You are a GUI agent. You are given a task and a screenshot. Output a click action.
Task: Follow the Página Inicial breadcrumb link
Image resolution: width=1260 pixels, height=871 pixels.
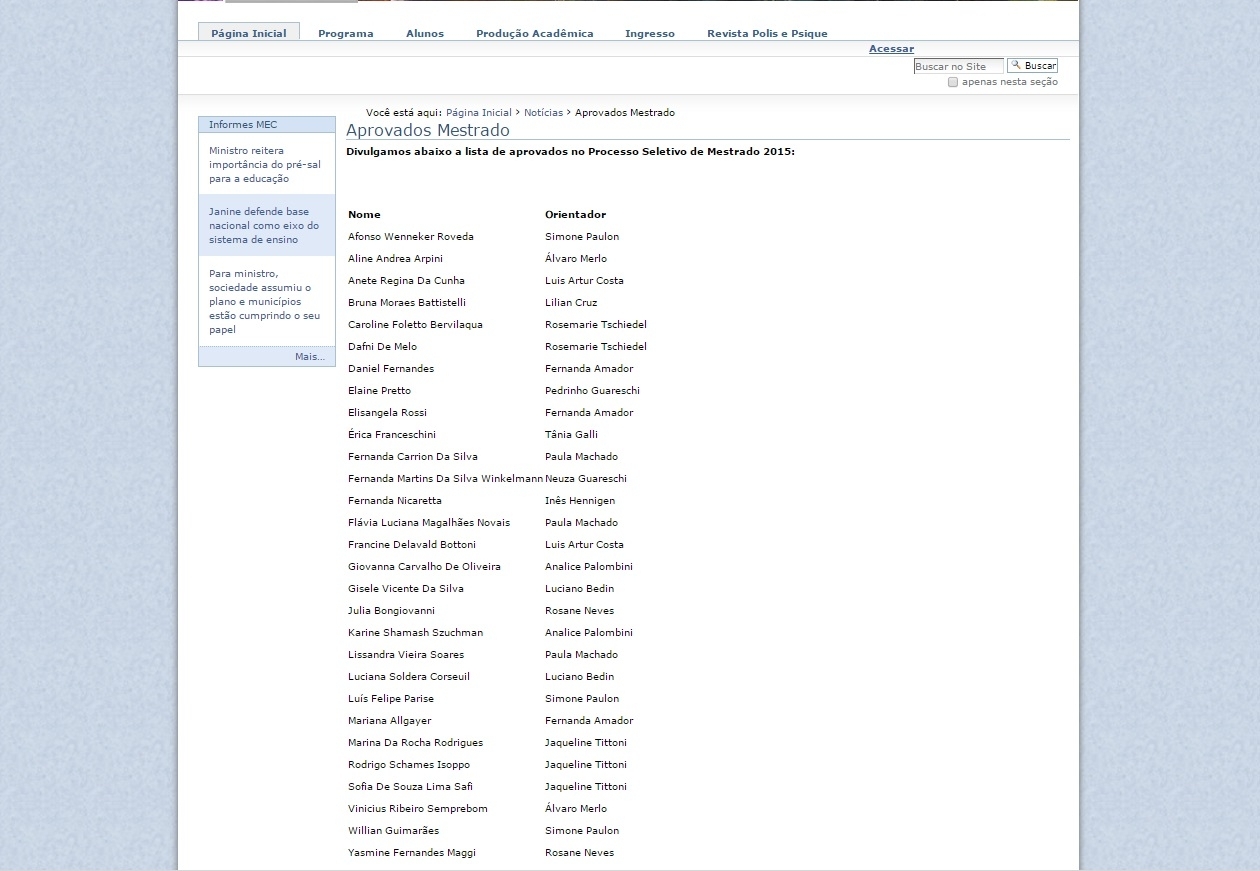[x=478, y=113]
